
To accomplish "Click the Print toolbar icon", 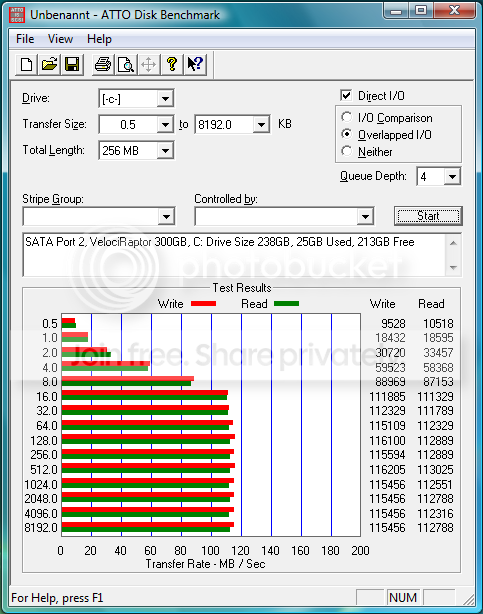I will point(103,64).
